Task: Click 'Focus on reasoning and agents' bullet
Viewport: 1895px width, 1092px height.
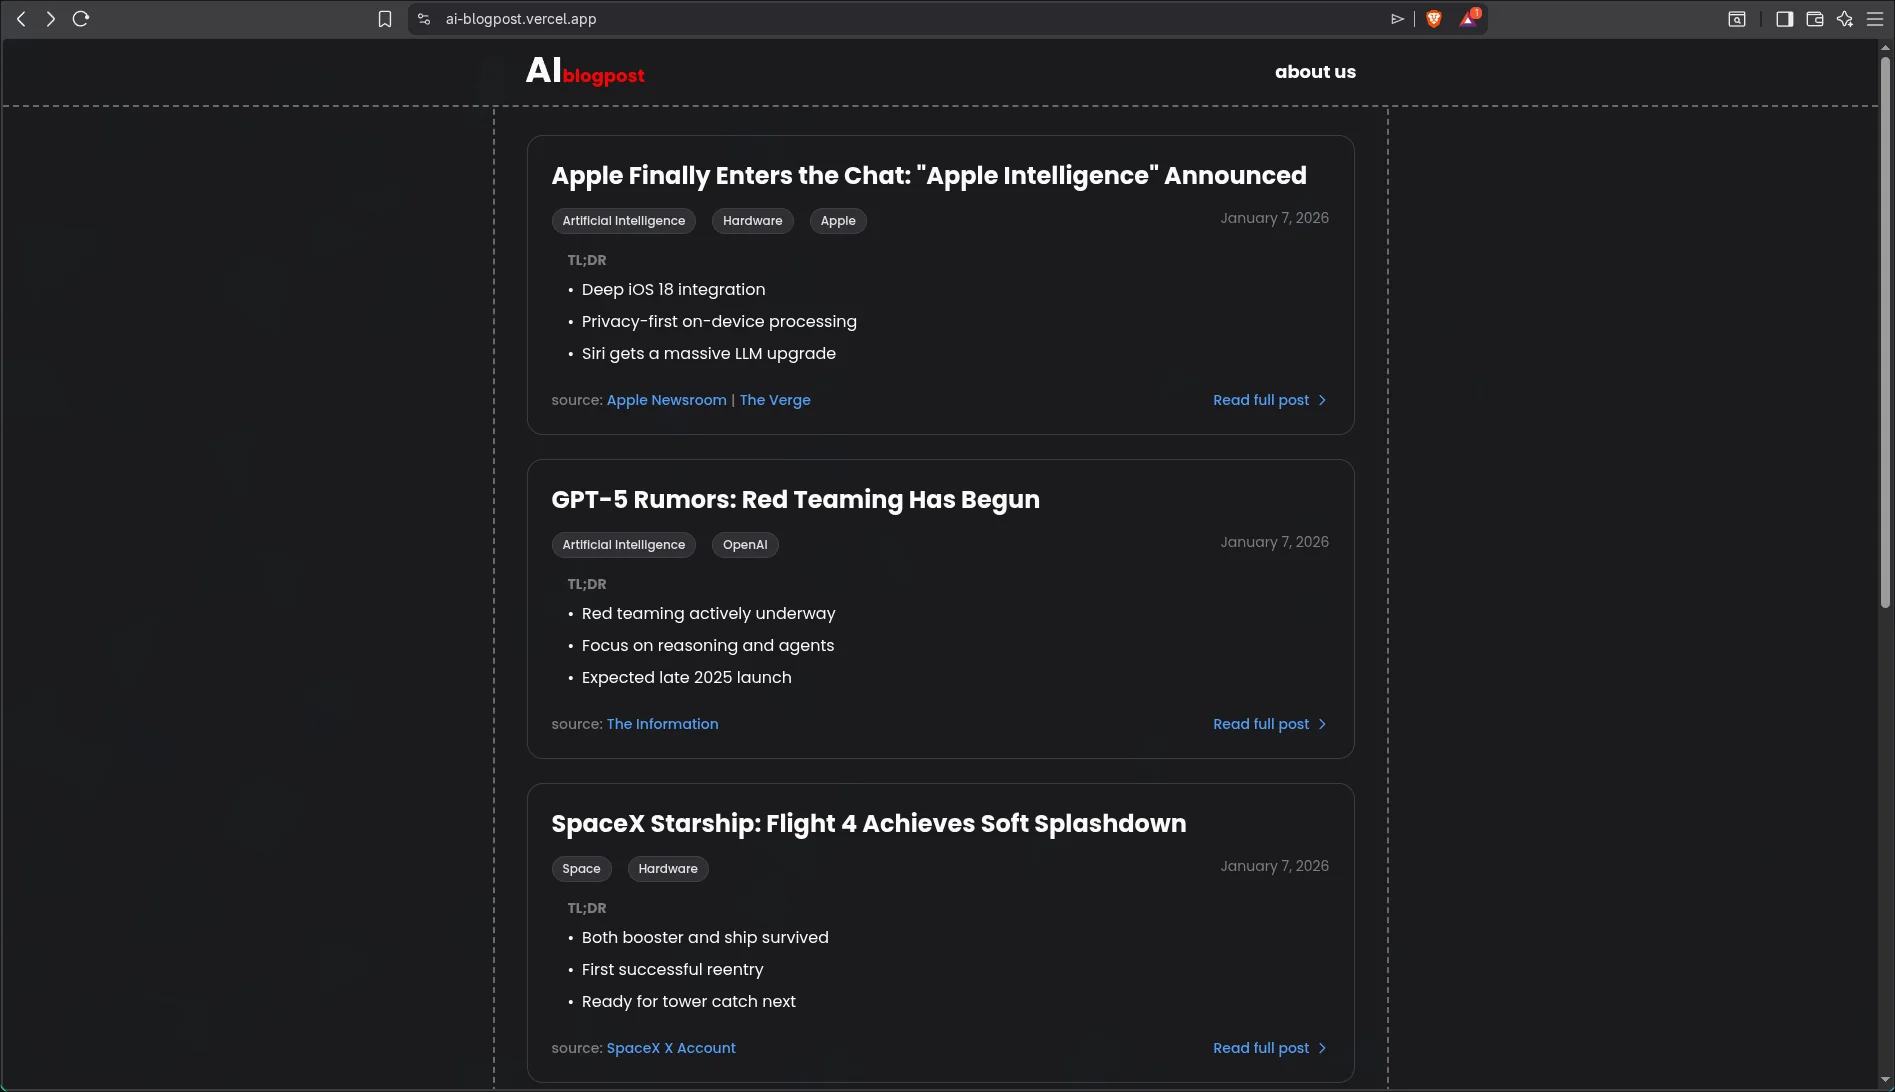Action: pyautogui.click(x=707, y=646)
